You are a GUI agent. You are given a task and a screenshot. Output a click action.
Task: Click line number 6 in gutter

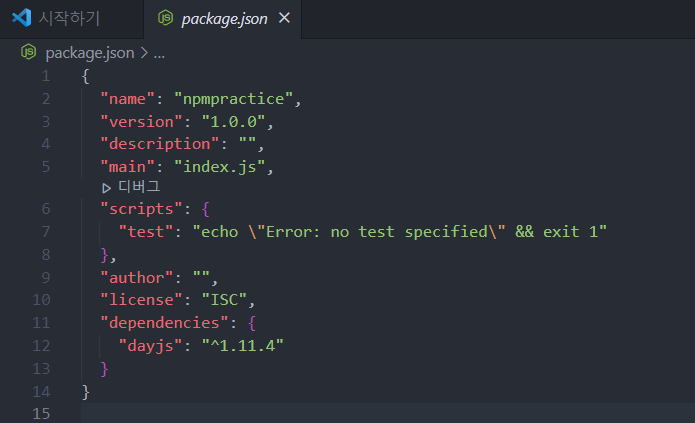[46, 208]
